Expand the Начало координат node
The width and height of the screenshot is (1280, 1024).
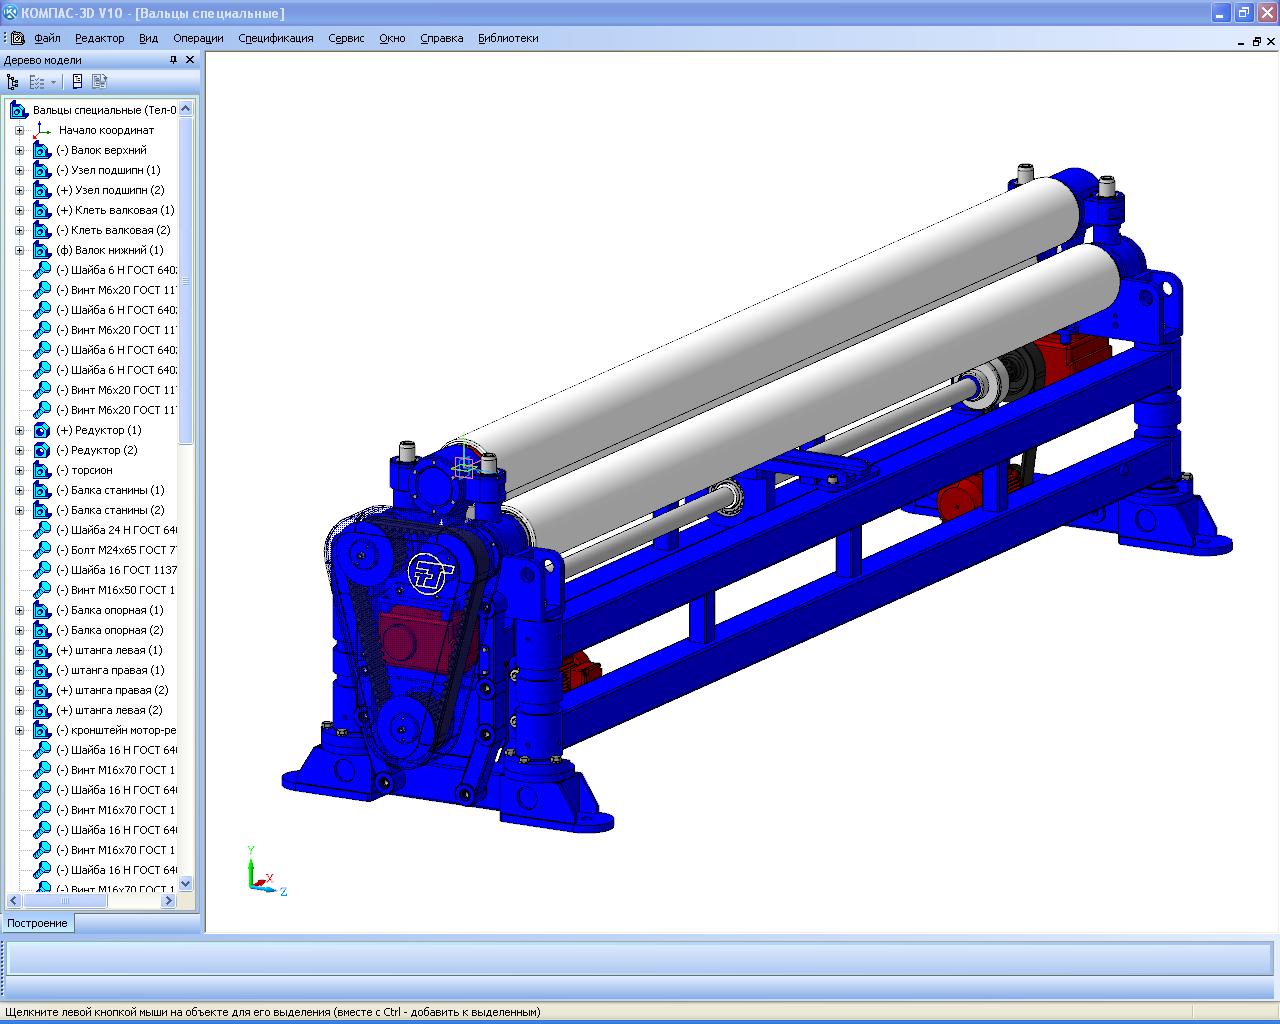(19, 130)
